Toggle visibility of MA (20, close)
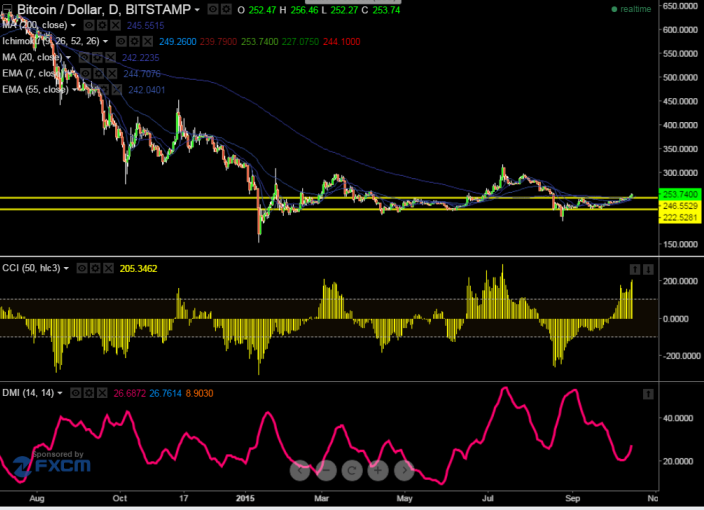704x510 pixels. 84,58
